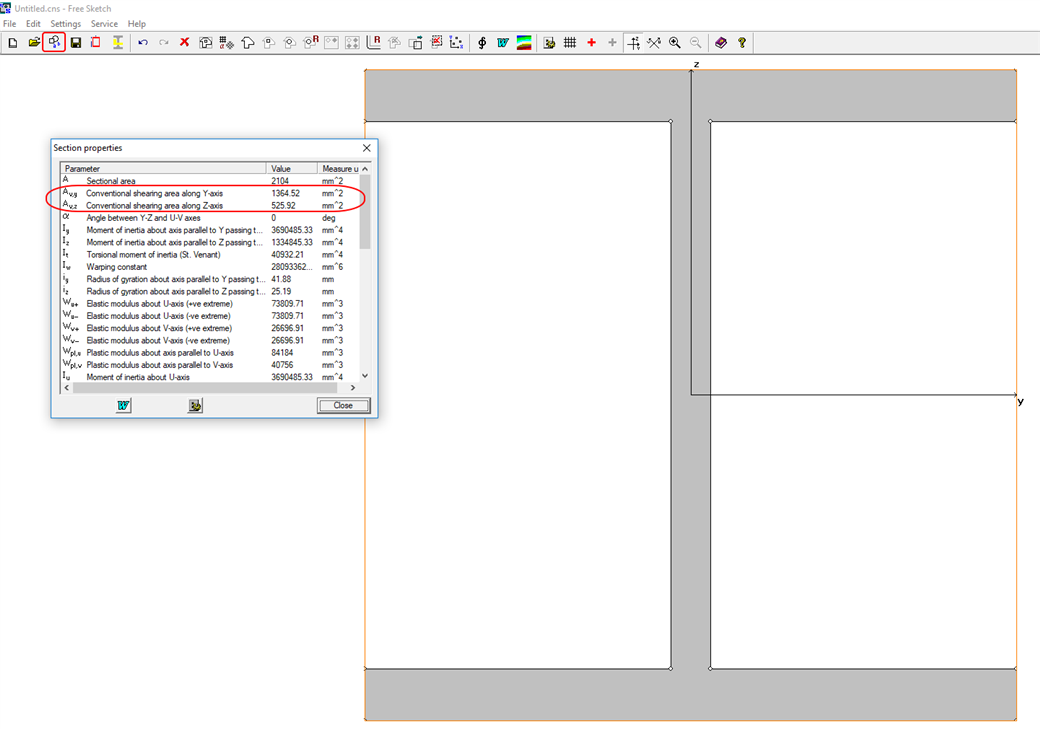Zoom in with the magnifier plus icon
Image resolution: width=1040 pixels, height=729 pixels.
click(675, 42)
